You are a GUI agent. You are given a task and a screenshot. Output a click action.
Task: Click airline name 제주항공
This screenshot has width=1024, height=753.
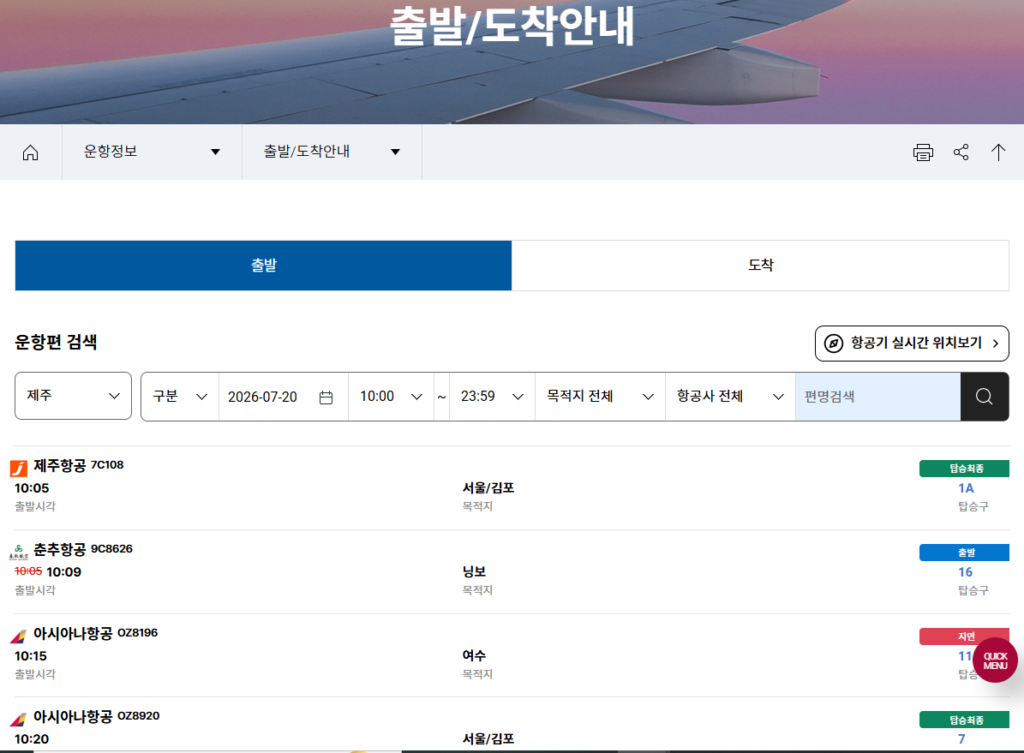(x=59, y=466)
